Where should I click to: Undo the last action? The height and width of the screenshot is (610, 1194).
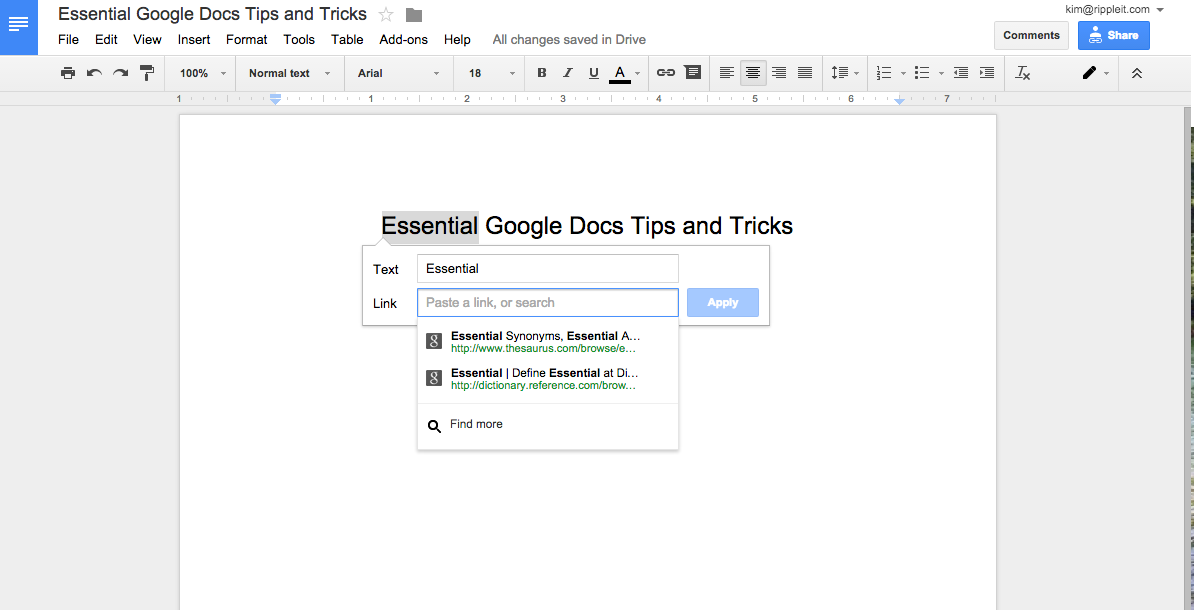[94, 73]
